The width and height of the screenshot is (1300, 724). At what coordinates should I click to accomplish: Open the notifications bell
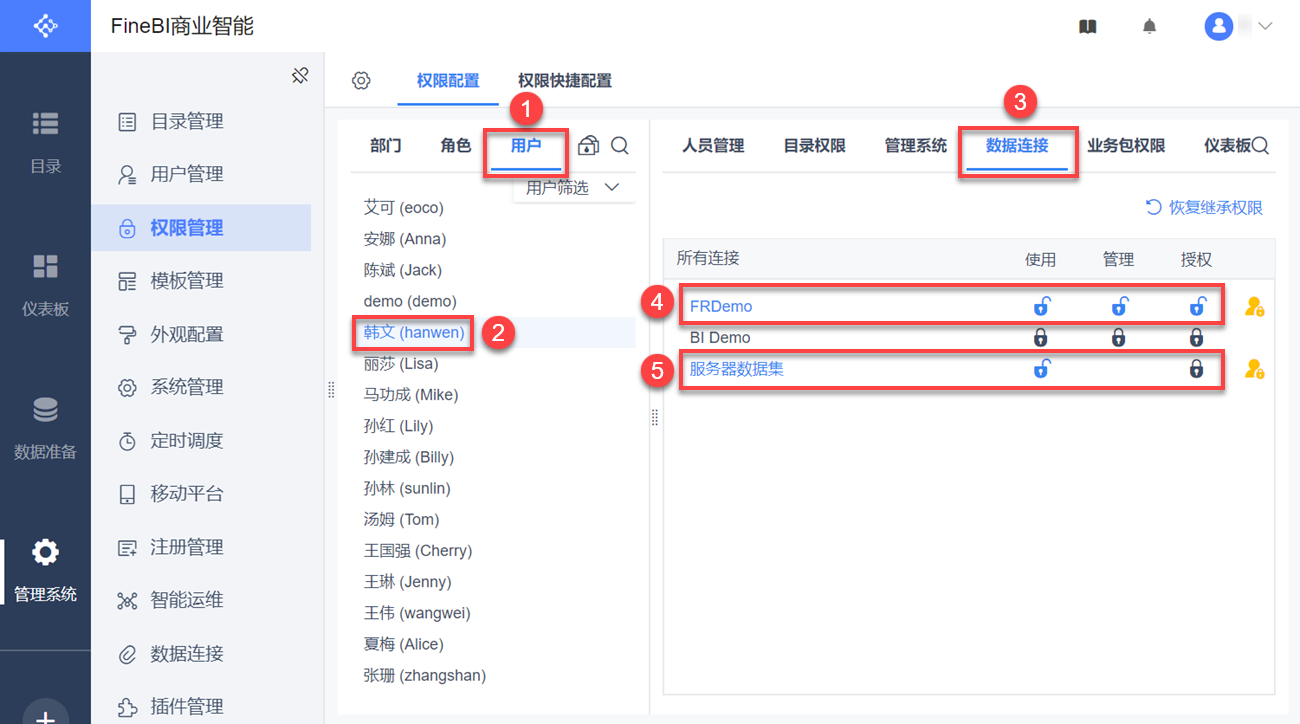1150,27
